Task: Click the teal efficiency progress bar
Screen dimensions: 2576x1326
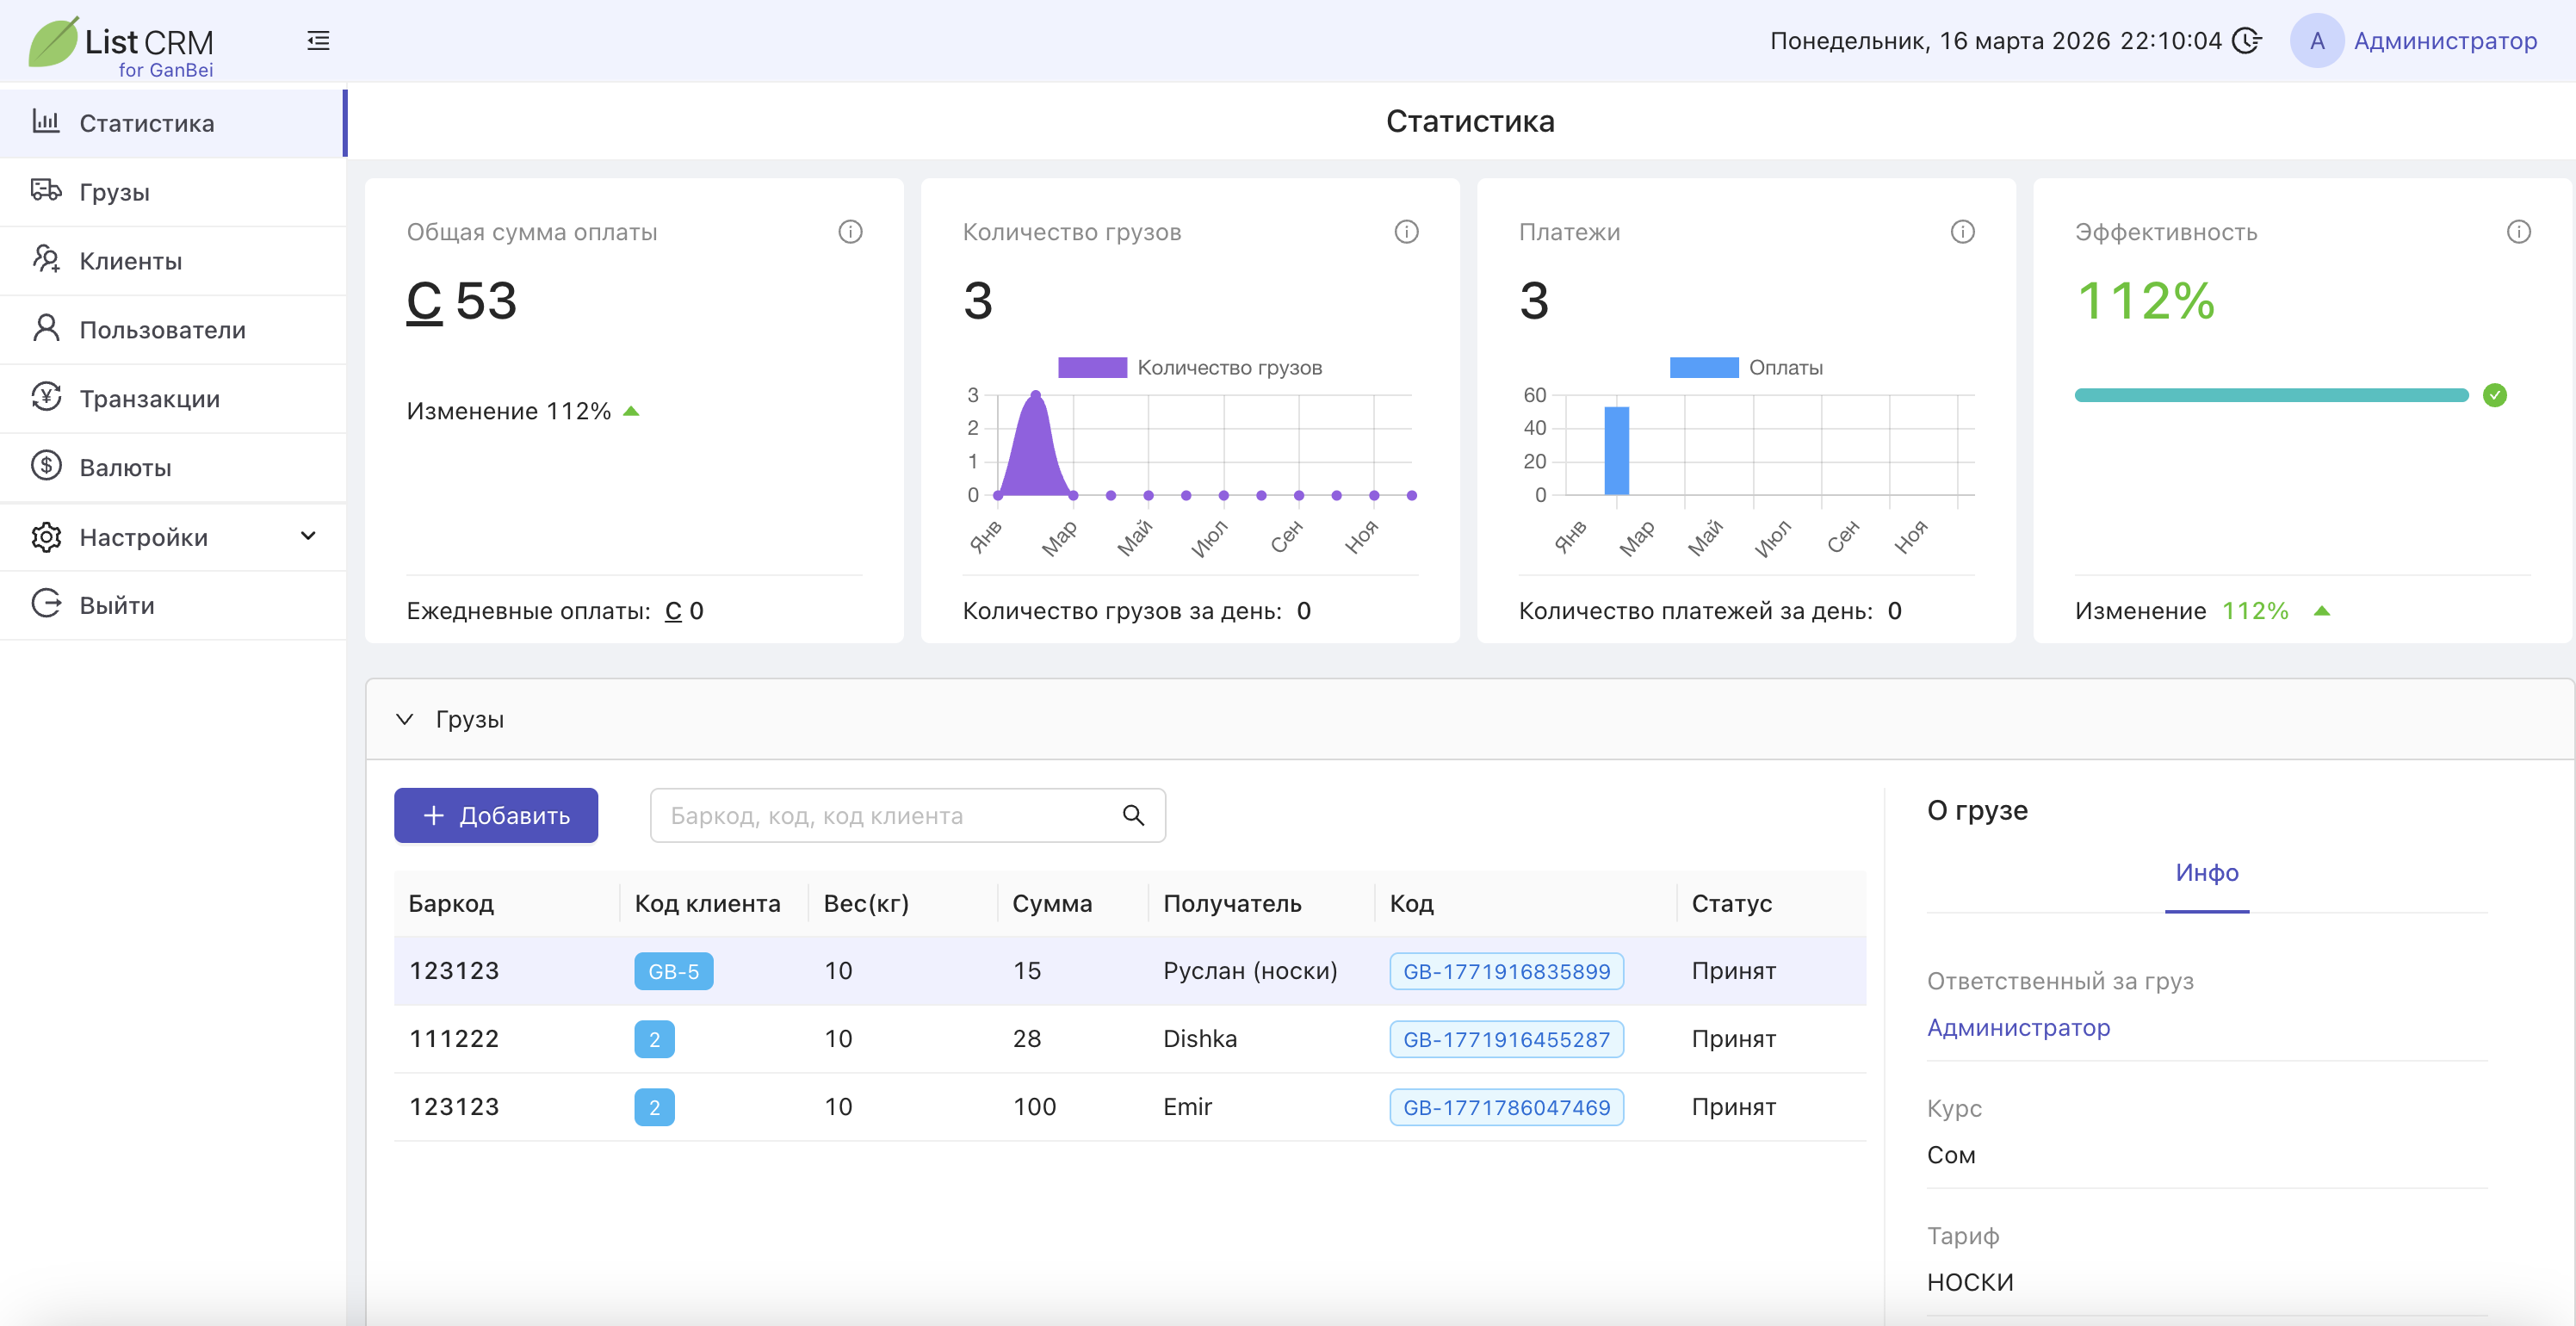Action: 2271,395
